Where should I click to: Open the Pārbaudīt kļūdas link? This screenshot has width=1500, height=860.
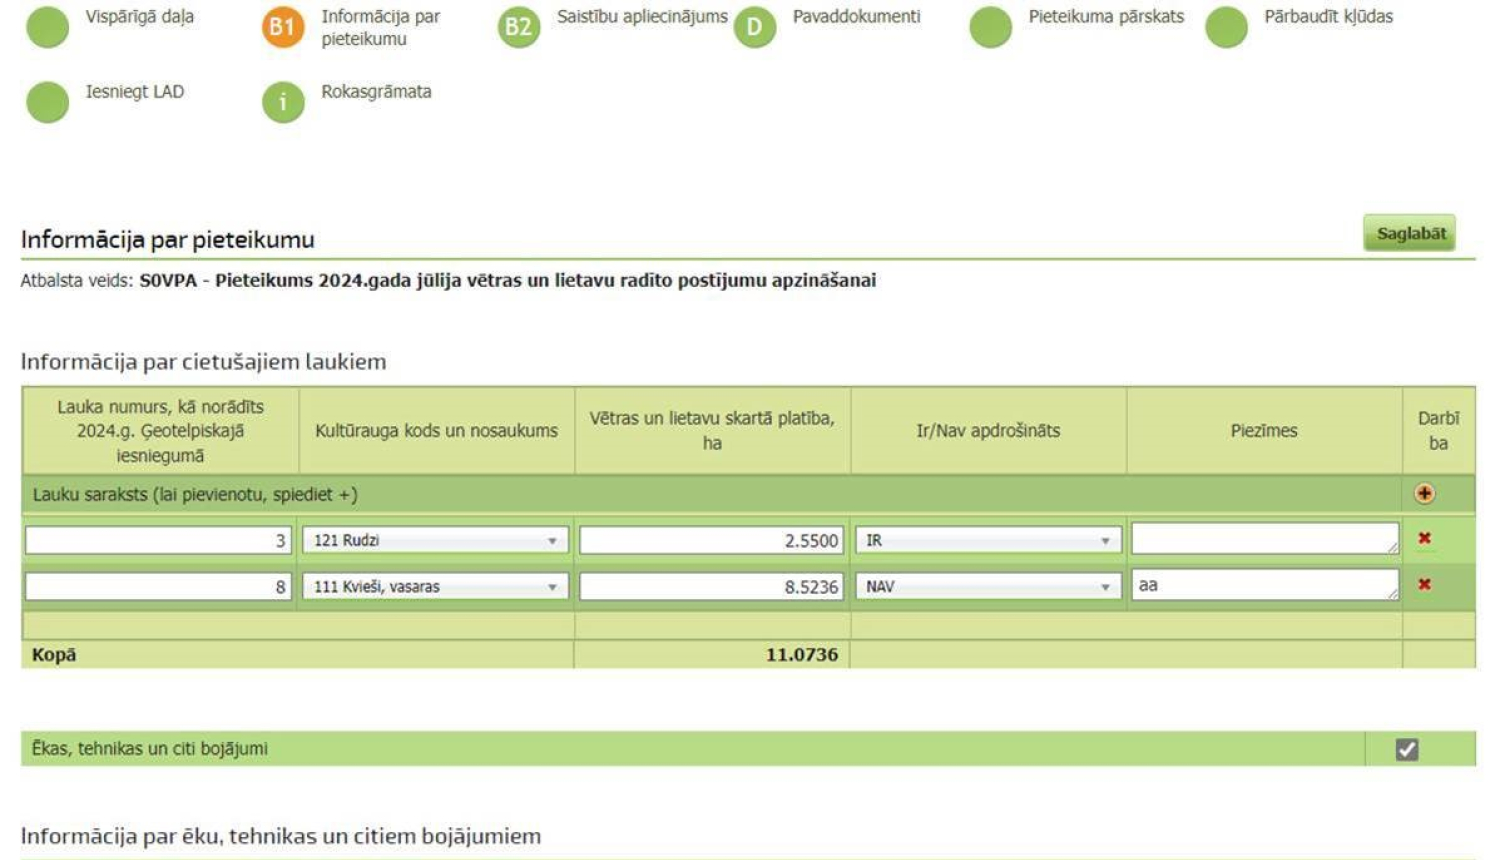tap(1327, 17)
